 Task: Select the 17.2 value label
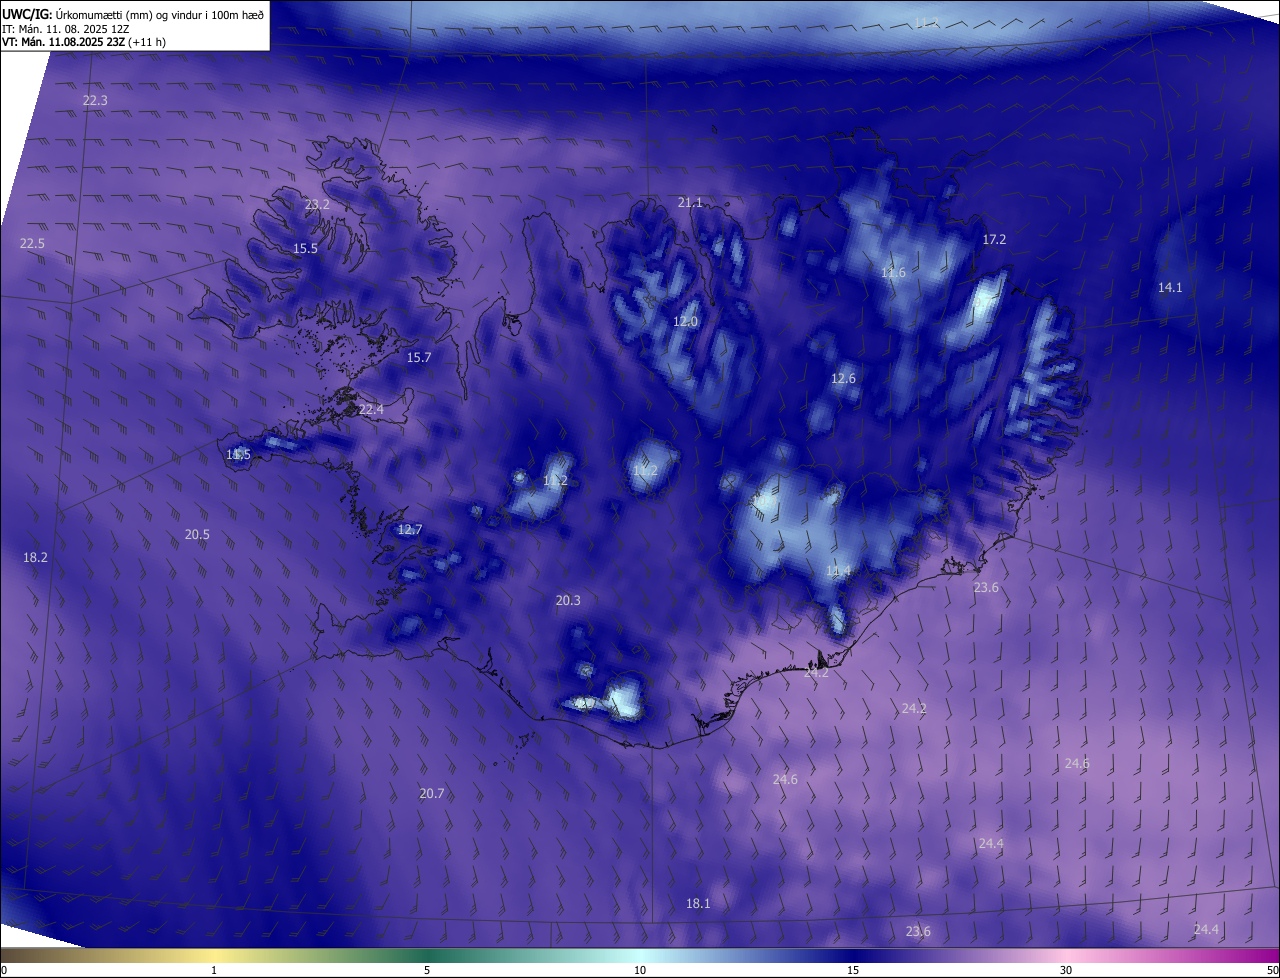[994, 240]
